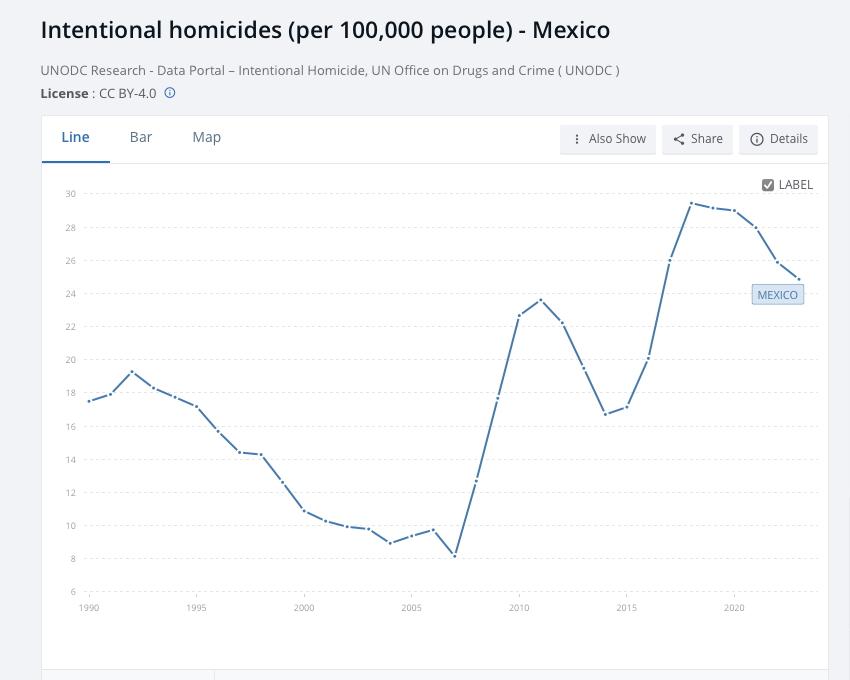Click the 1990 first data point
The width and height of the screenshot is (850, 680).
89,401
